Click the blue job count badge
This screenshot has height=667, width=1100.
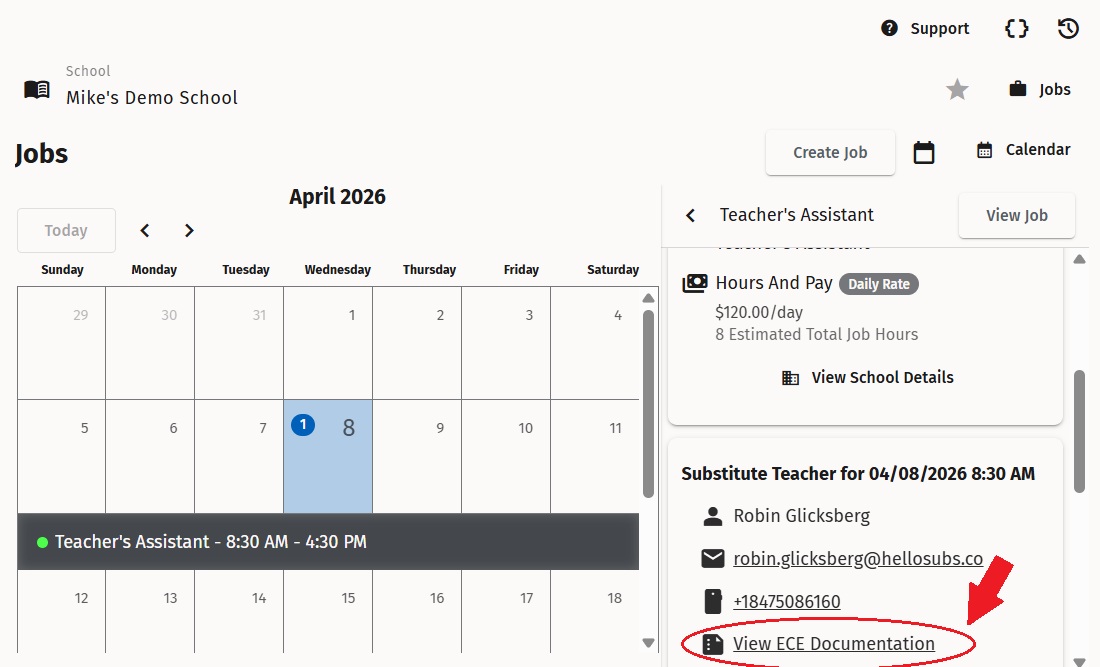tap(303, 426)
